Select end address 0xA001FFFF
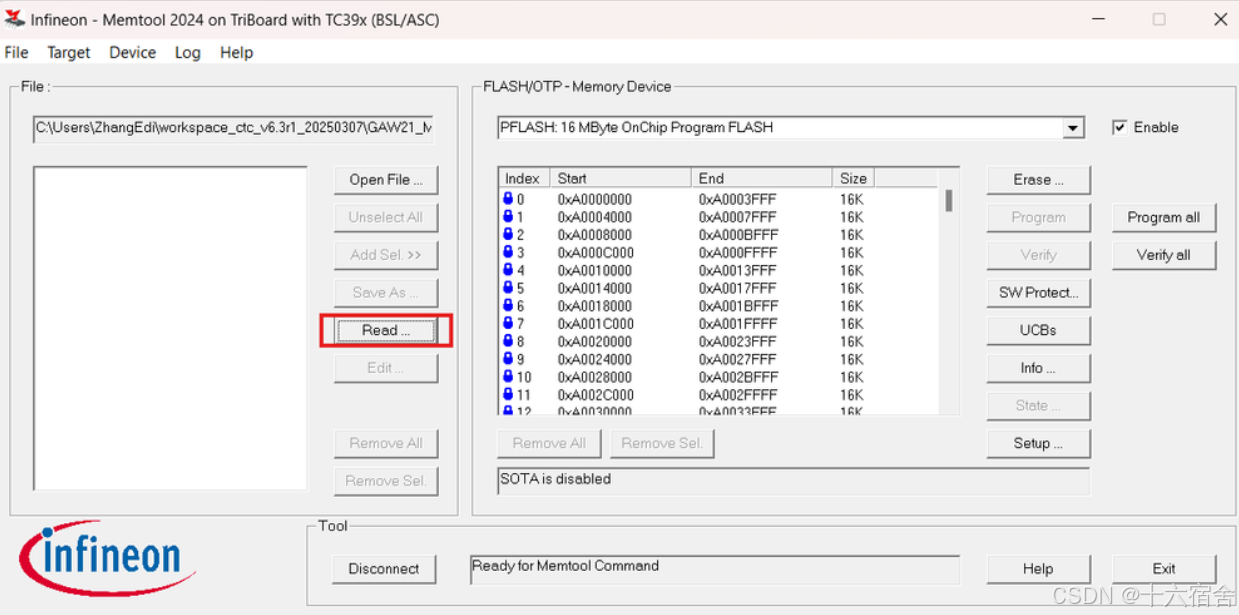This screenshot has height=615, width=1239. pos(738,324)
